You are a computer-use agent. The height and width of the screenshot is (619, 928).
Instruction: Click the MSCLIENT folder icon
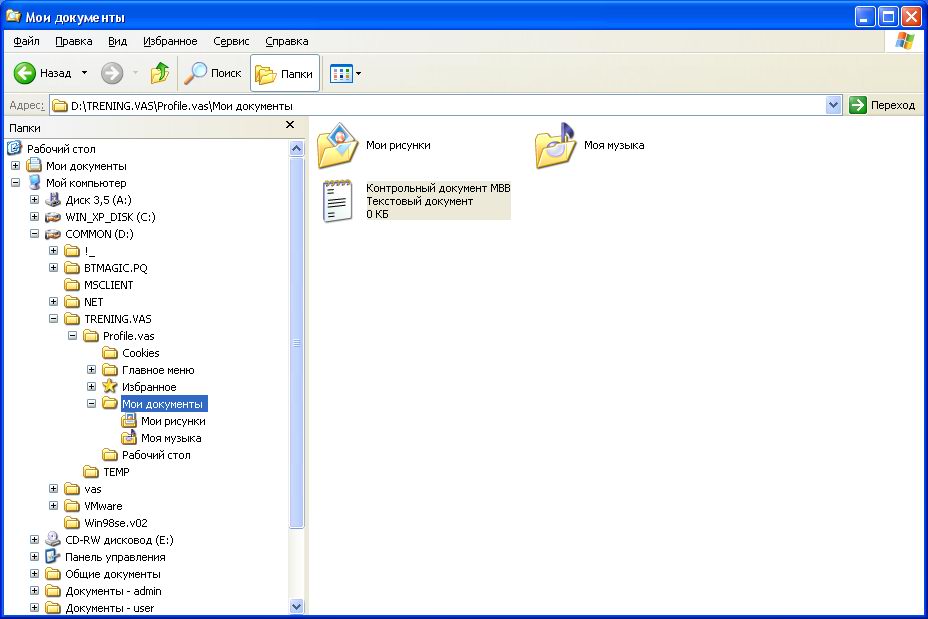pos(72,285)
